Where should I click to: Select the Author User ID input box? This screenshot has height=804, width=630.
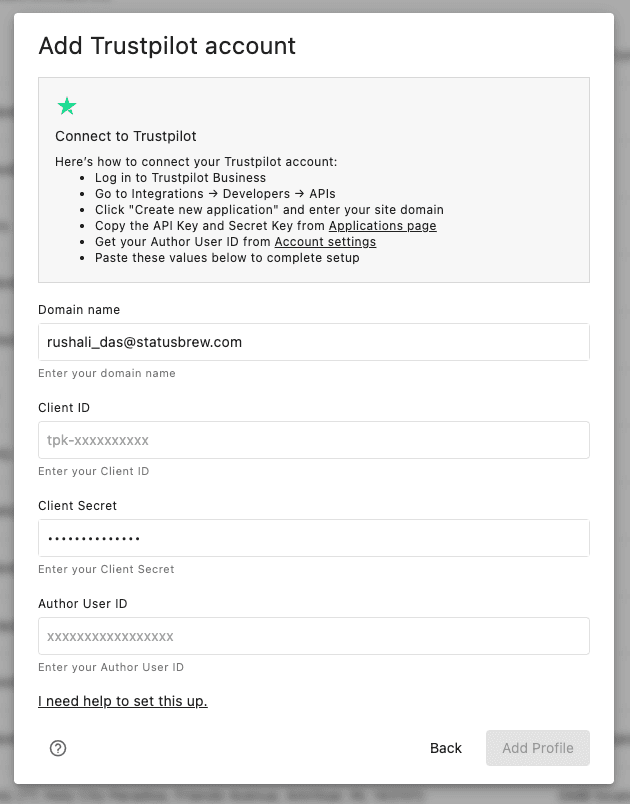[313, 636]
